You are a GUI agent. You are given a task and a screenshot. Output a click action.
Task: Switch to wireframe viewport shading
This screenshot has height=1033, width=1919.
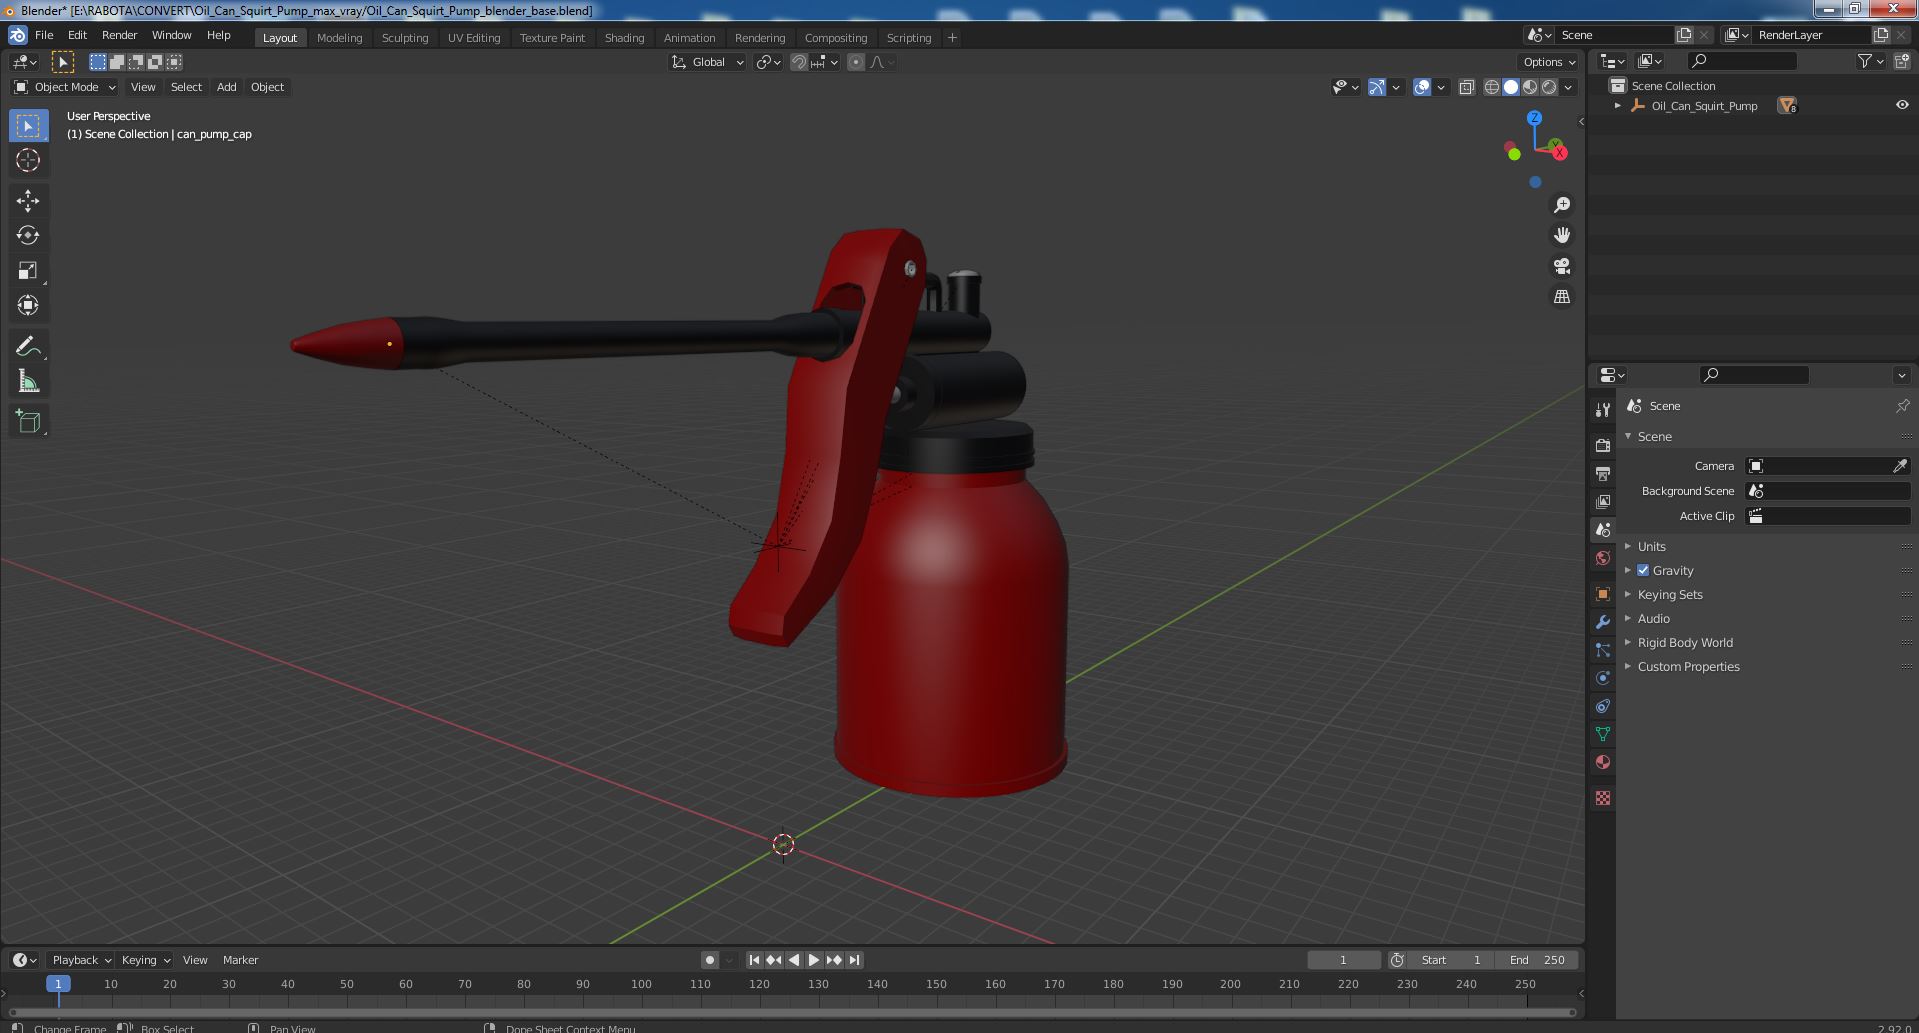point(1491,87)
